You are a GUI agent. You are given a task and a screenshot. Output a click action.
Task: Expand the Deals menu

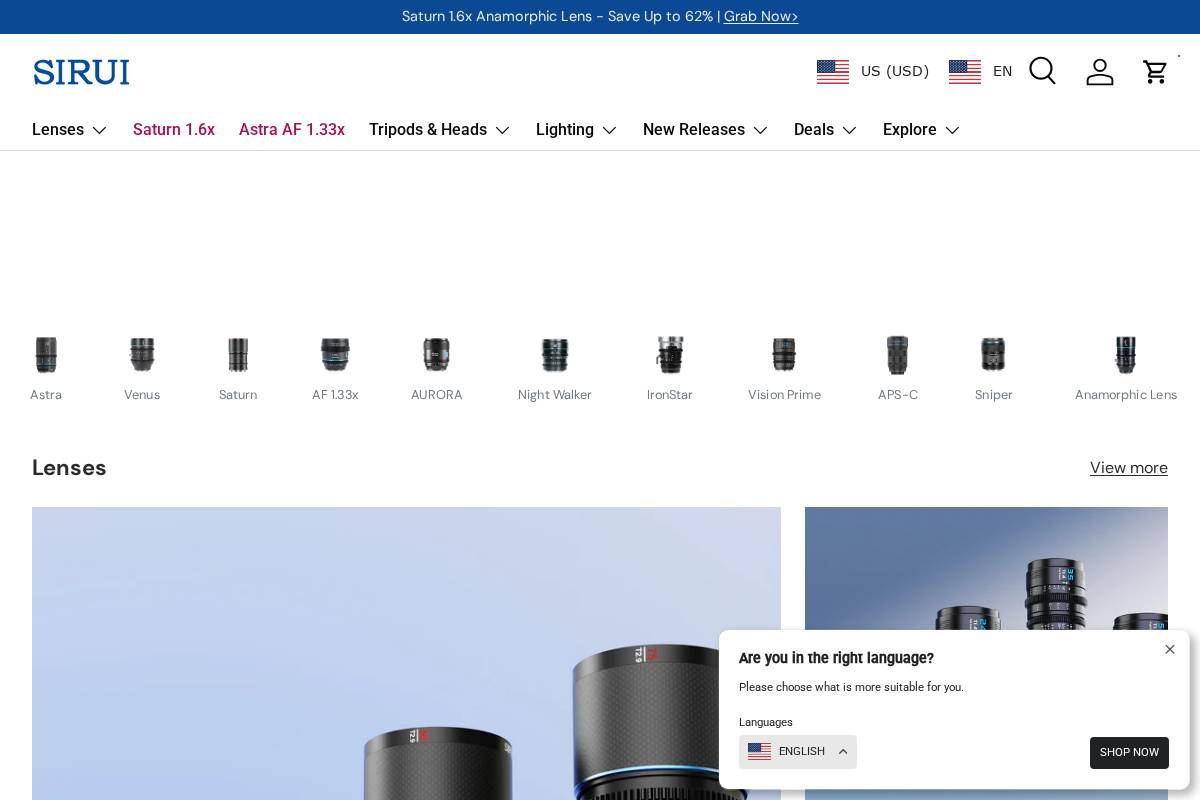[825, 130]
